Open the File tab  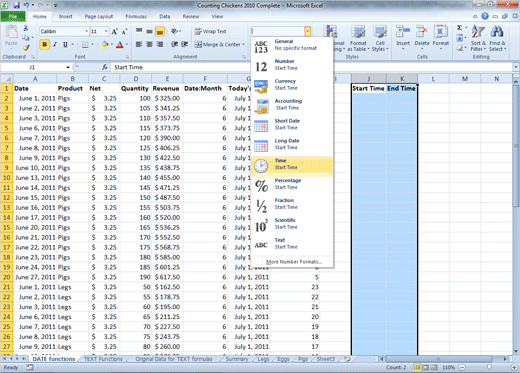click(x=13, y=16)
